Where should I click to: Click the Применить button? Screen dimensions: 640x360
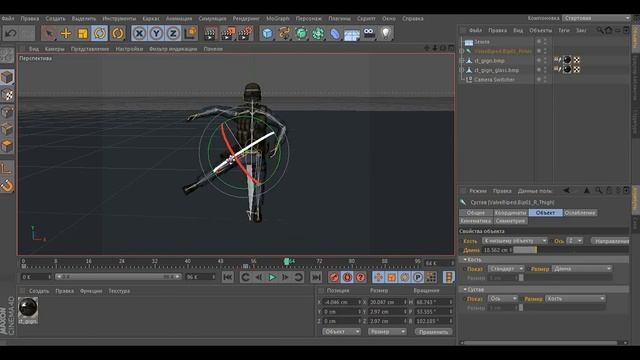[x=433, y=332]
